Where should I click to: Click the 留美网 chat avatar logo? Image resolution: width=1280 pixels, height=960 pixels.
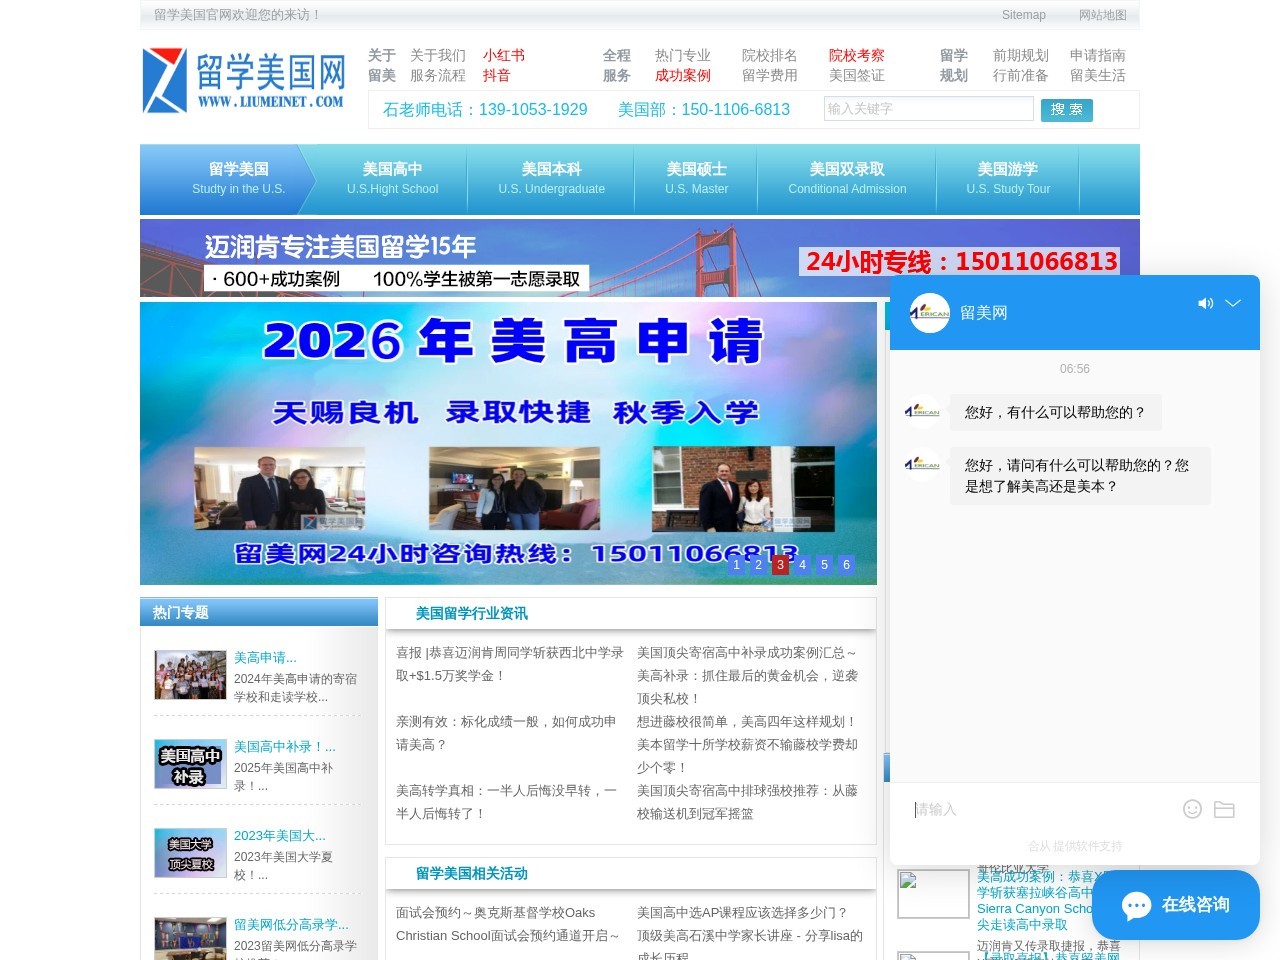pos(929,313)
